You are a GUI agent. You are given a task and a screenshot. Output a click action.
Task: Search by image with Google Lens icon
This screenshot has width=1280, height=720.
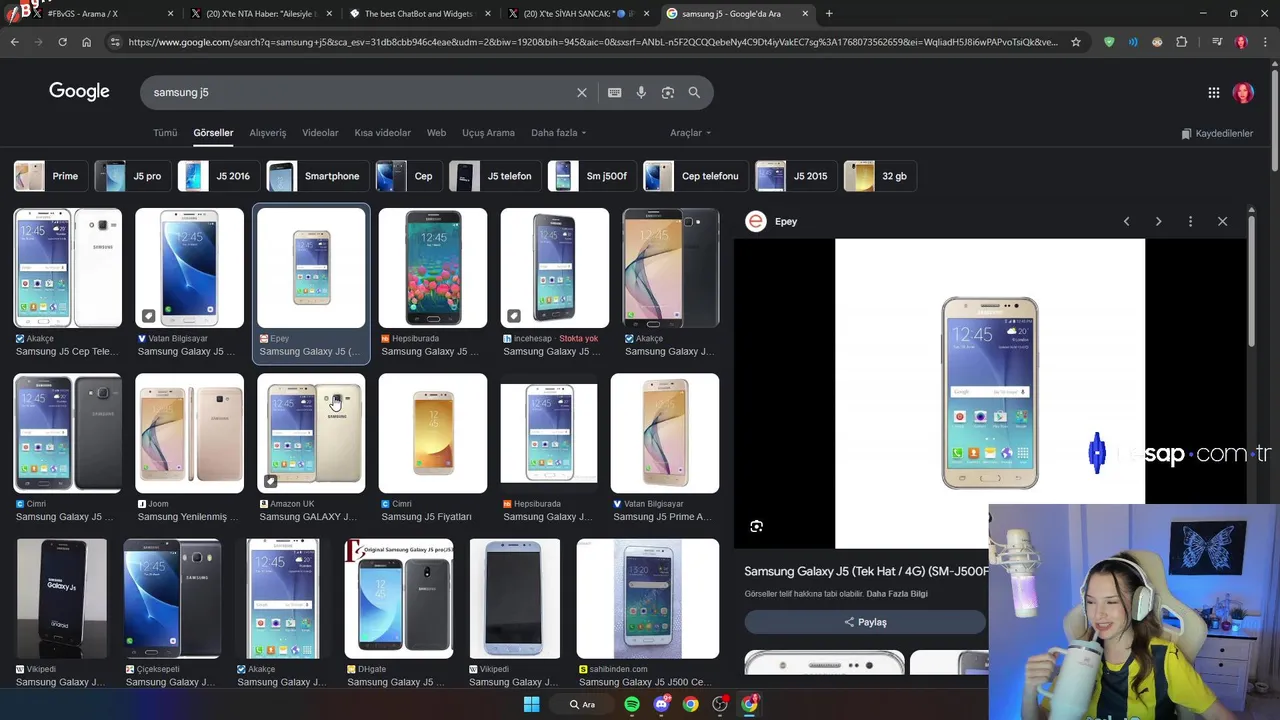[x=668, y=92]
